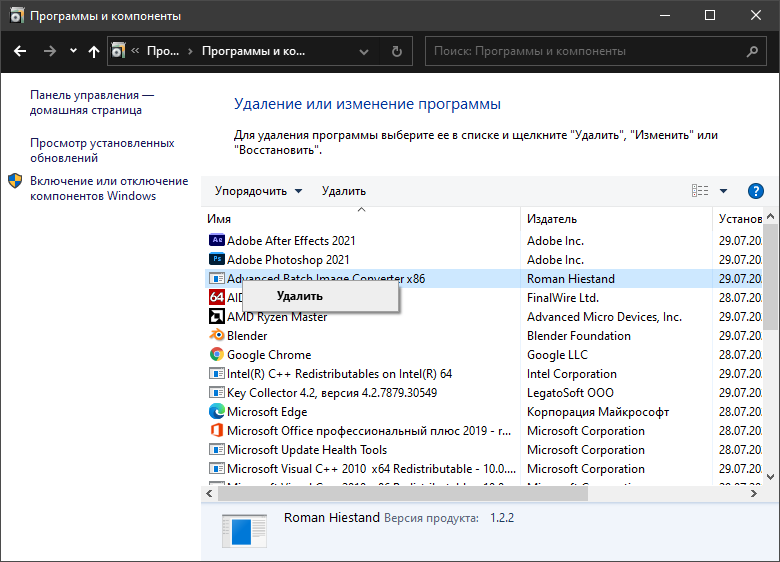Choose Удалить in the context menu
Screen dimensions: 780x562
click(320, 296)
